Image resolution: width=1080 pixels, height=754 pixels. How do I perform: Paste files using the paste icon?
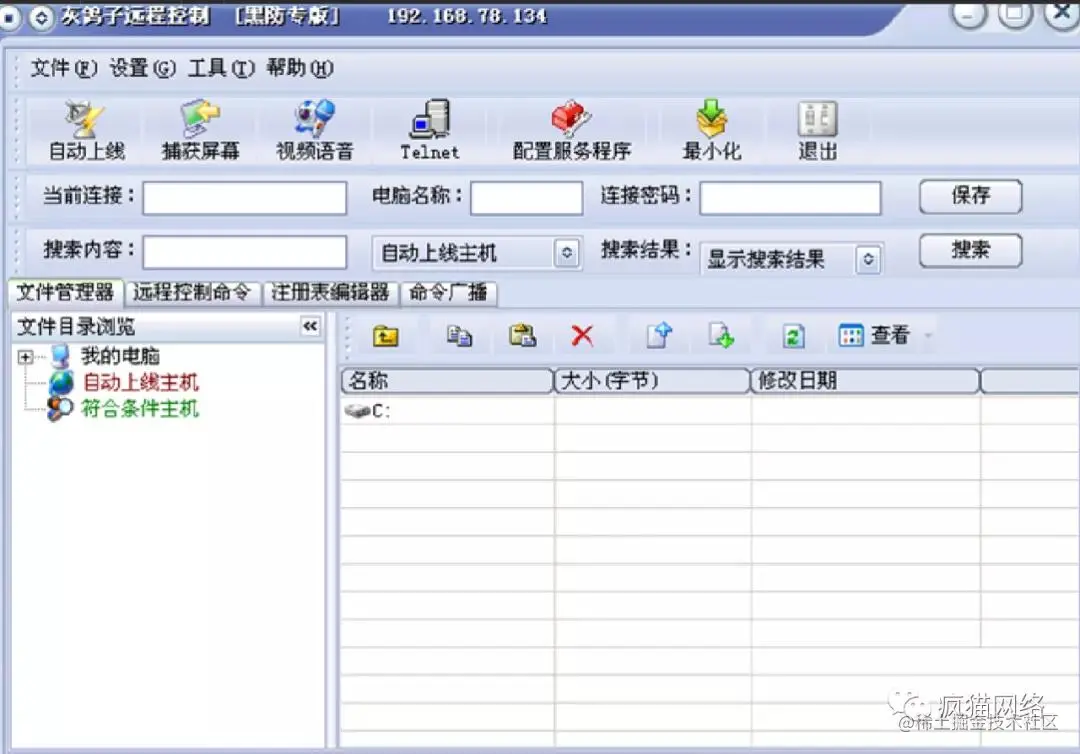point(520,336)
